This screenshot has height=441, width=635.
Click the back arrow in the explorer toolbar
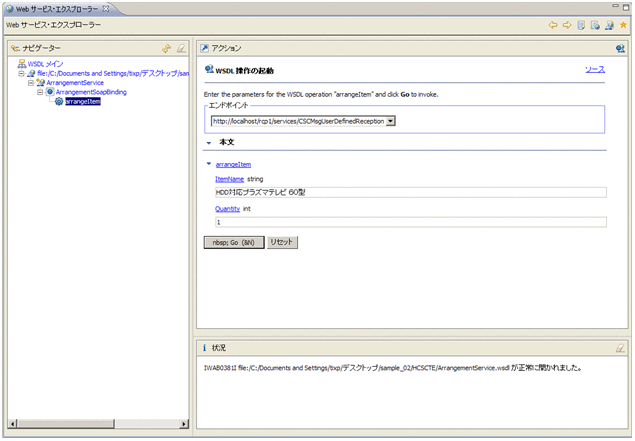[x=552, y=25]
